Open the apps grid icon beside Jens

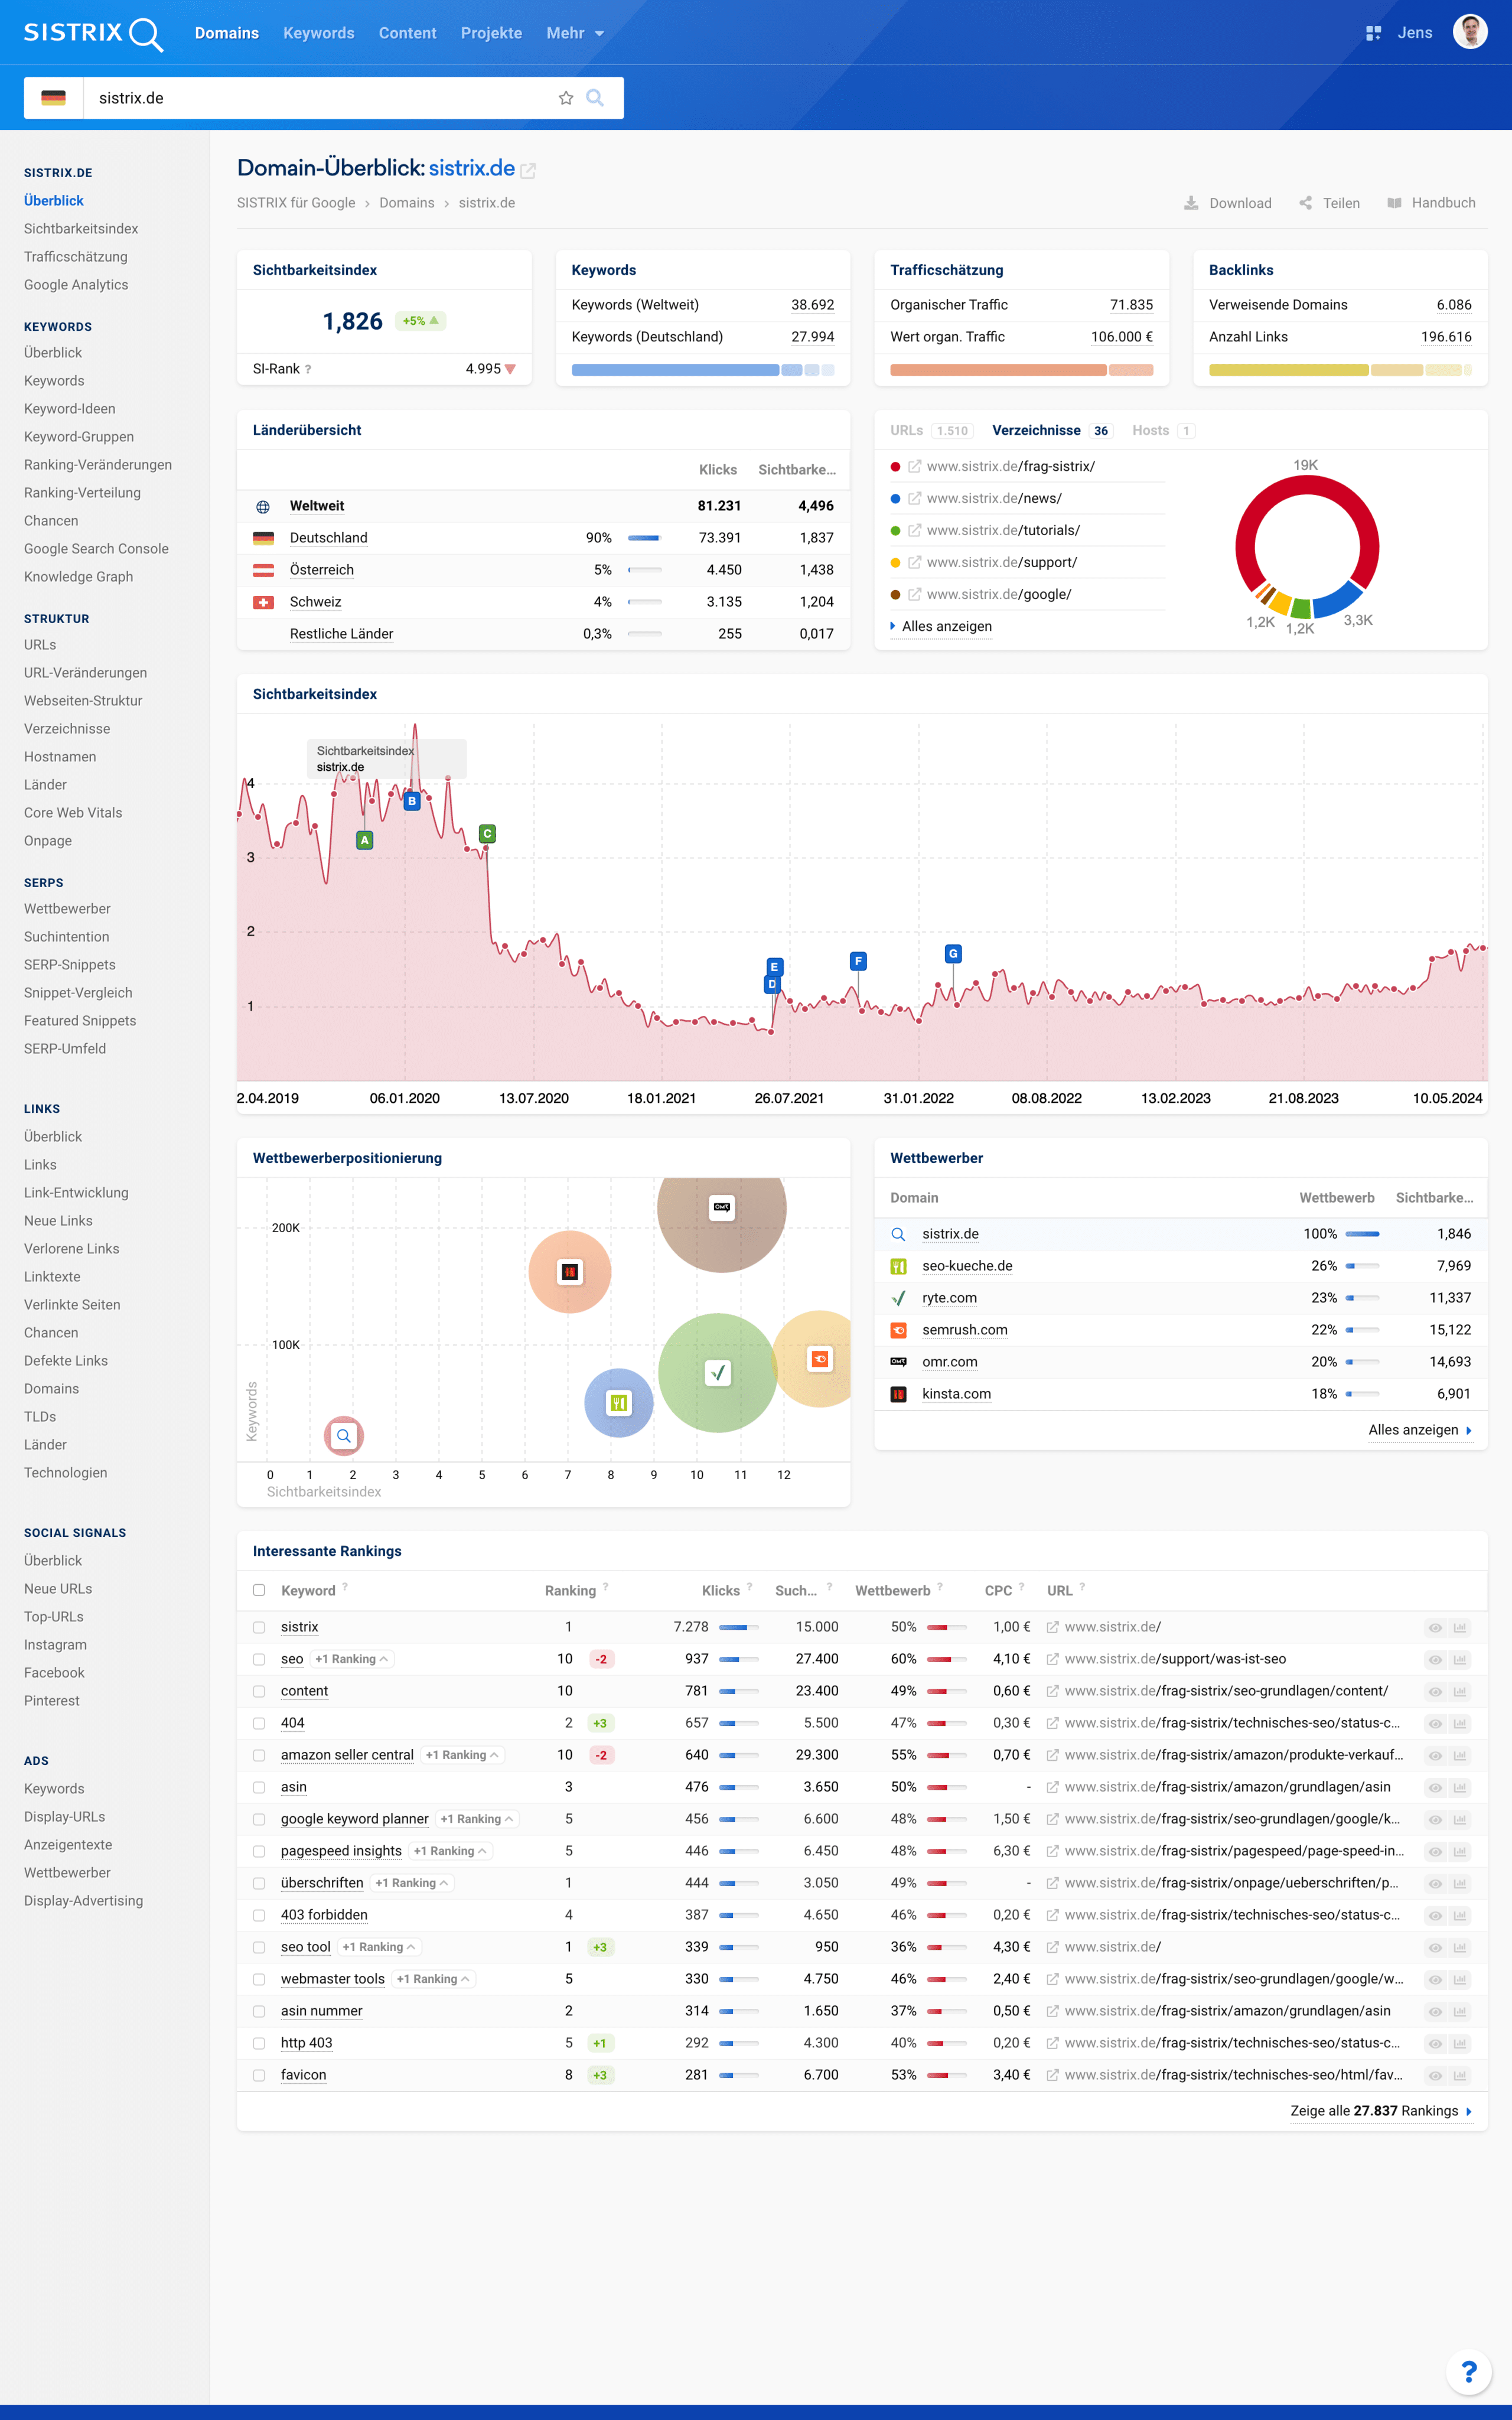(x=1373, y=33)
